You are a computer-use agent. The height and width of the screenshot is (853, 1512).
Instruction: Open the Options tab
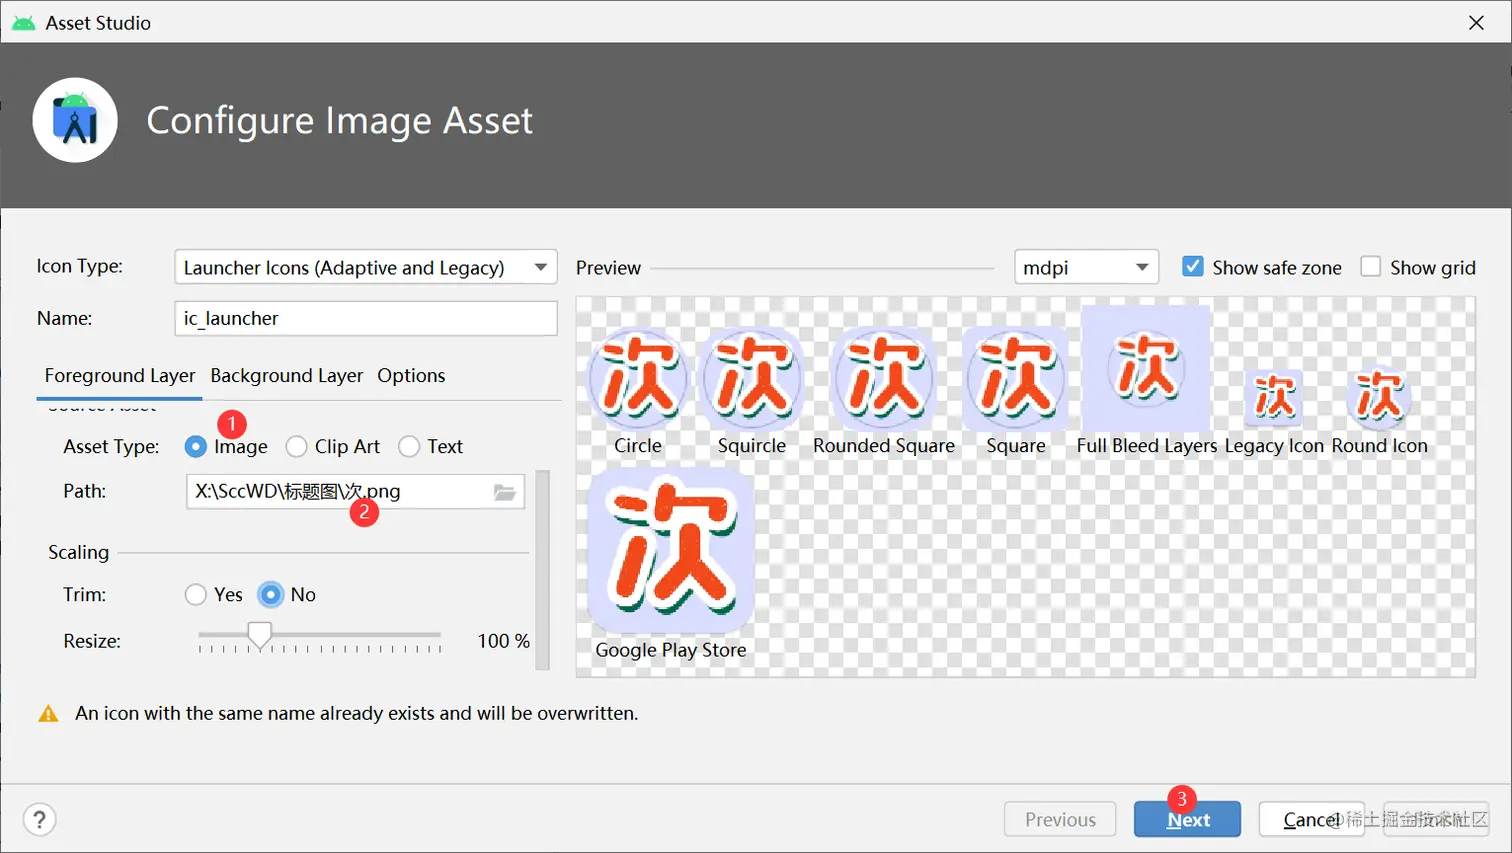[x=410, y=377]
